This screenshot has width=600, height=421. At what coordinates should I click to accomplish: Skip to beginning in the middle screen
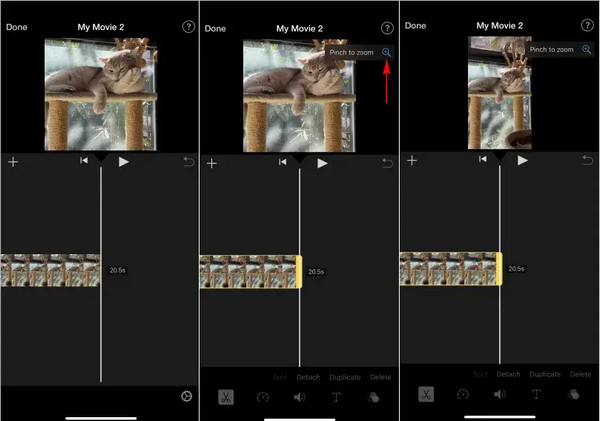click(x=282, y=162)
